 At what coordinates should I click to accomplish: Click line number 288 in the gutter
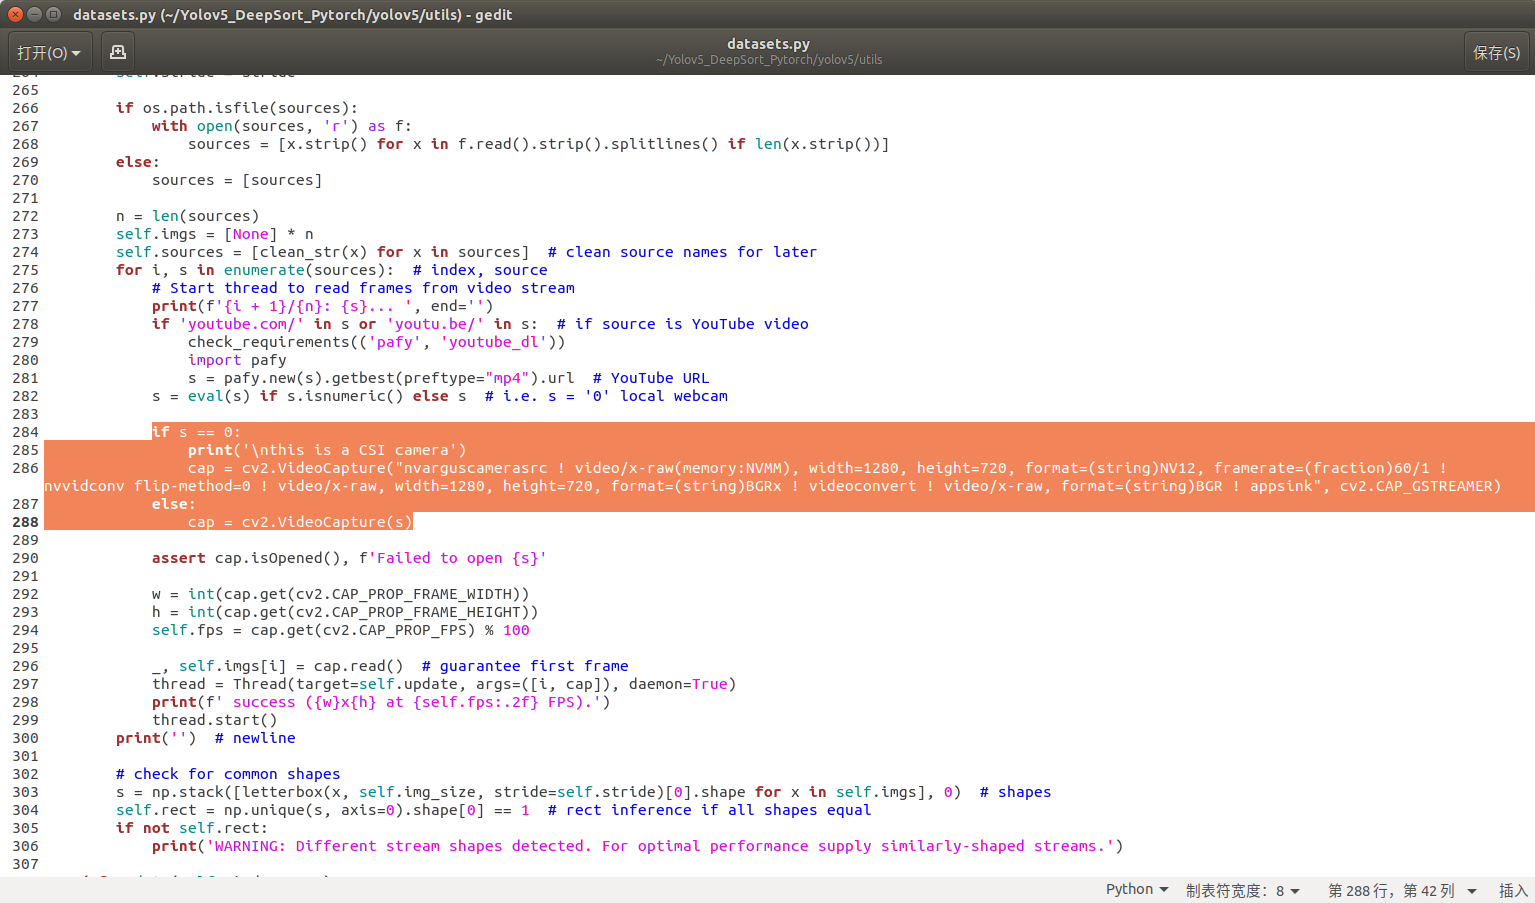tap(25, 522)
